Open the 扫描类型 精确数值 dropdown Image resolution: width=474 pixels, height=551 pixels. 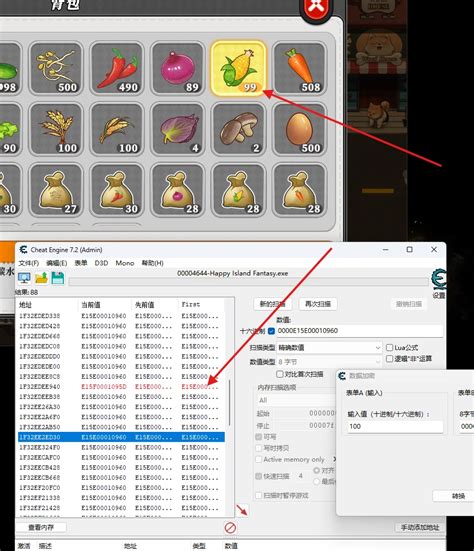[329, 348]
